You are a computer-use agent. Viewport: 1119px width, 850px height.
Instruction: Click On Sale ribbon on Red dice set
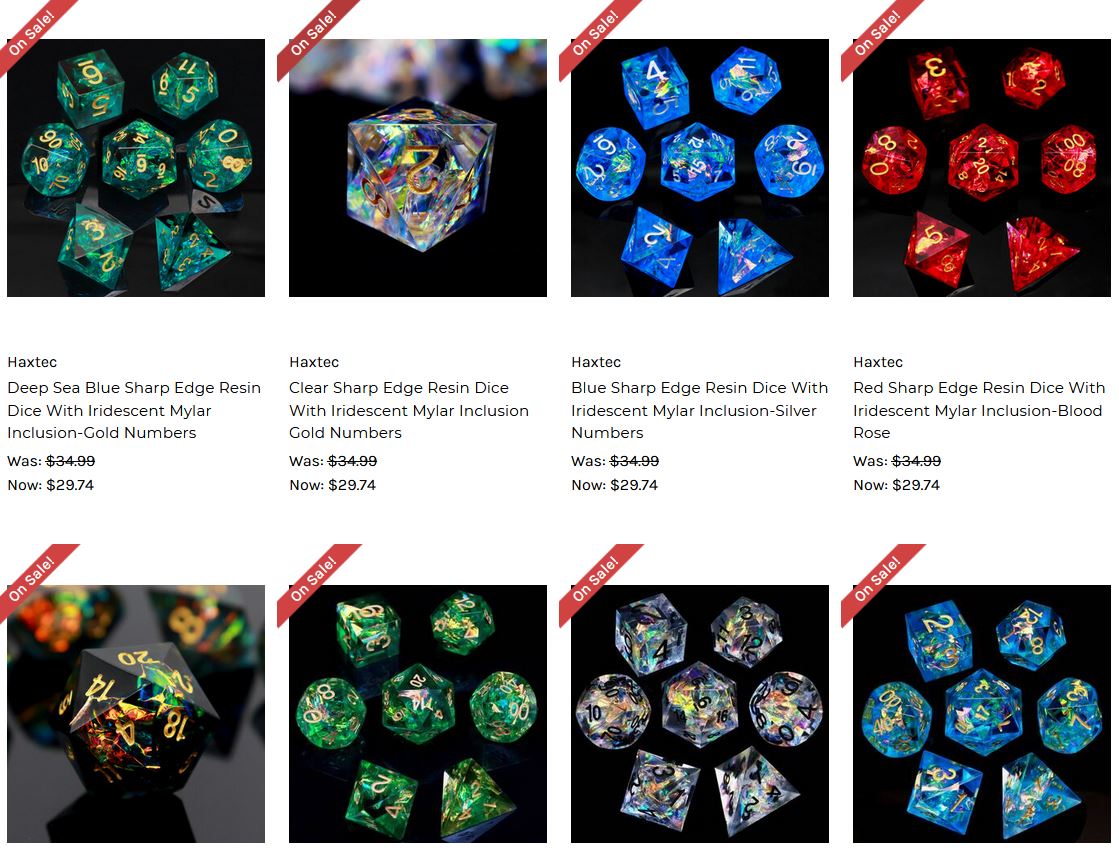878,32
